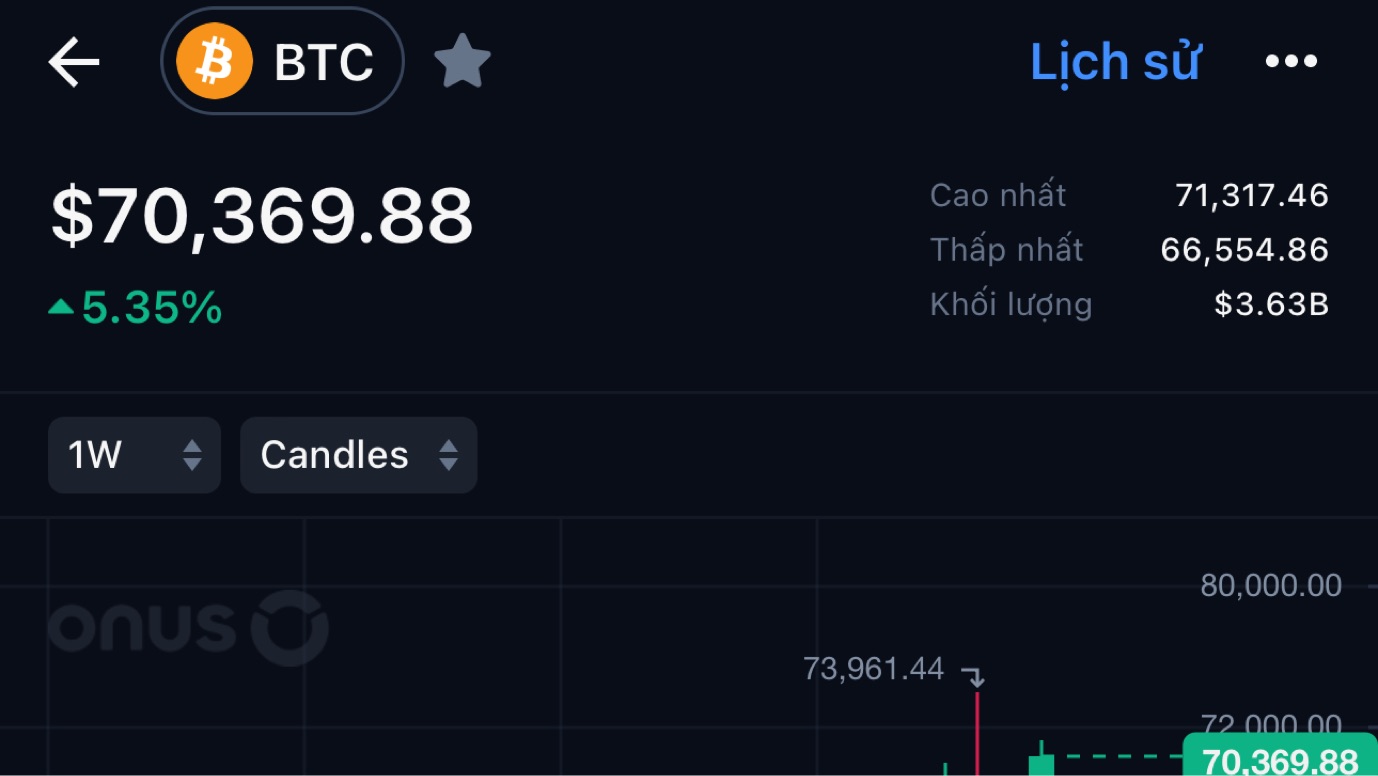Click the Khối lượng $3.63B value
Screen dimensions: 1378x776
(x=1271, y=304)
